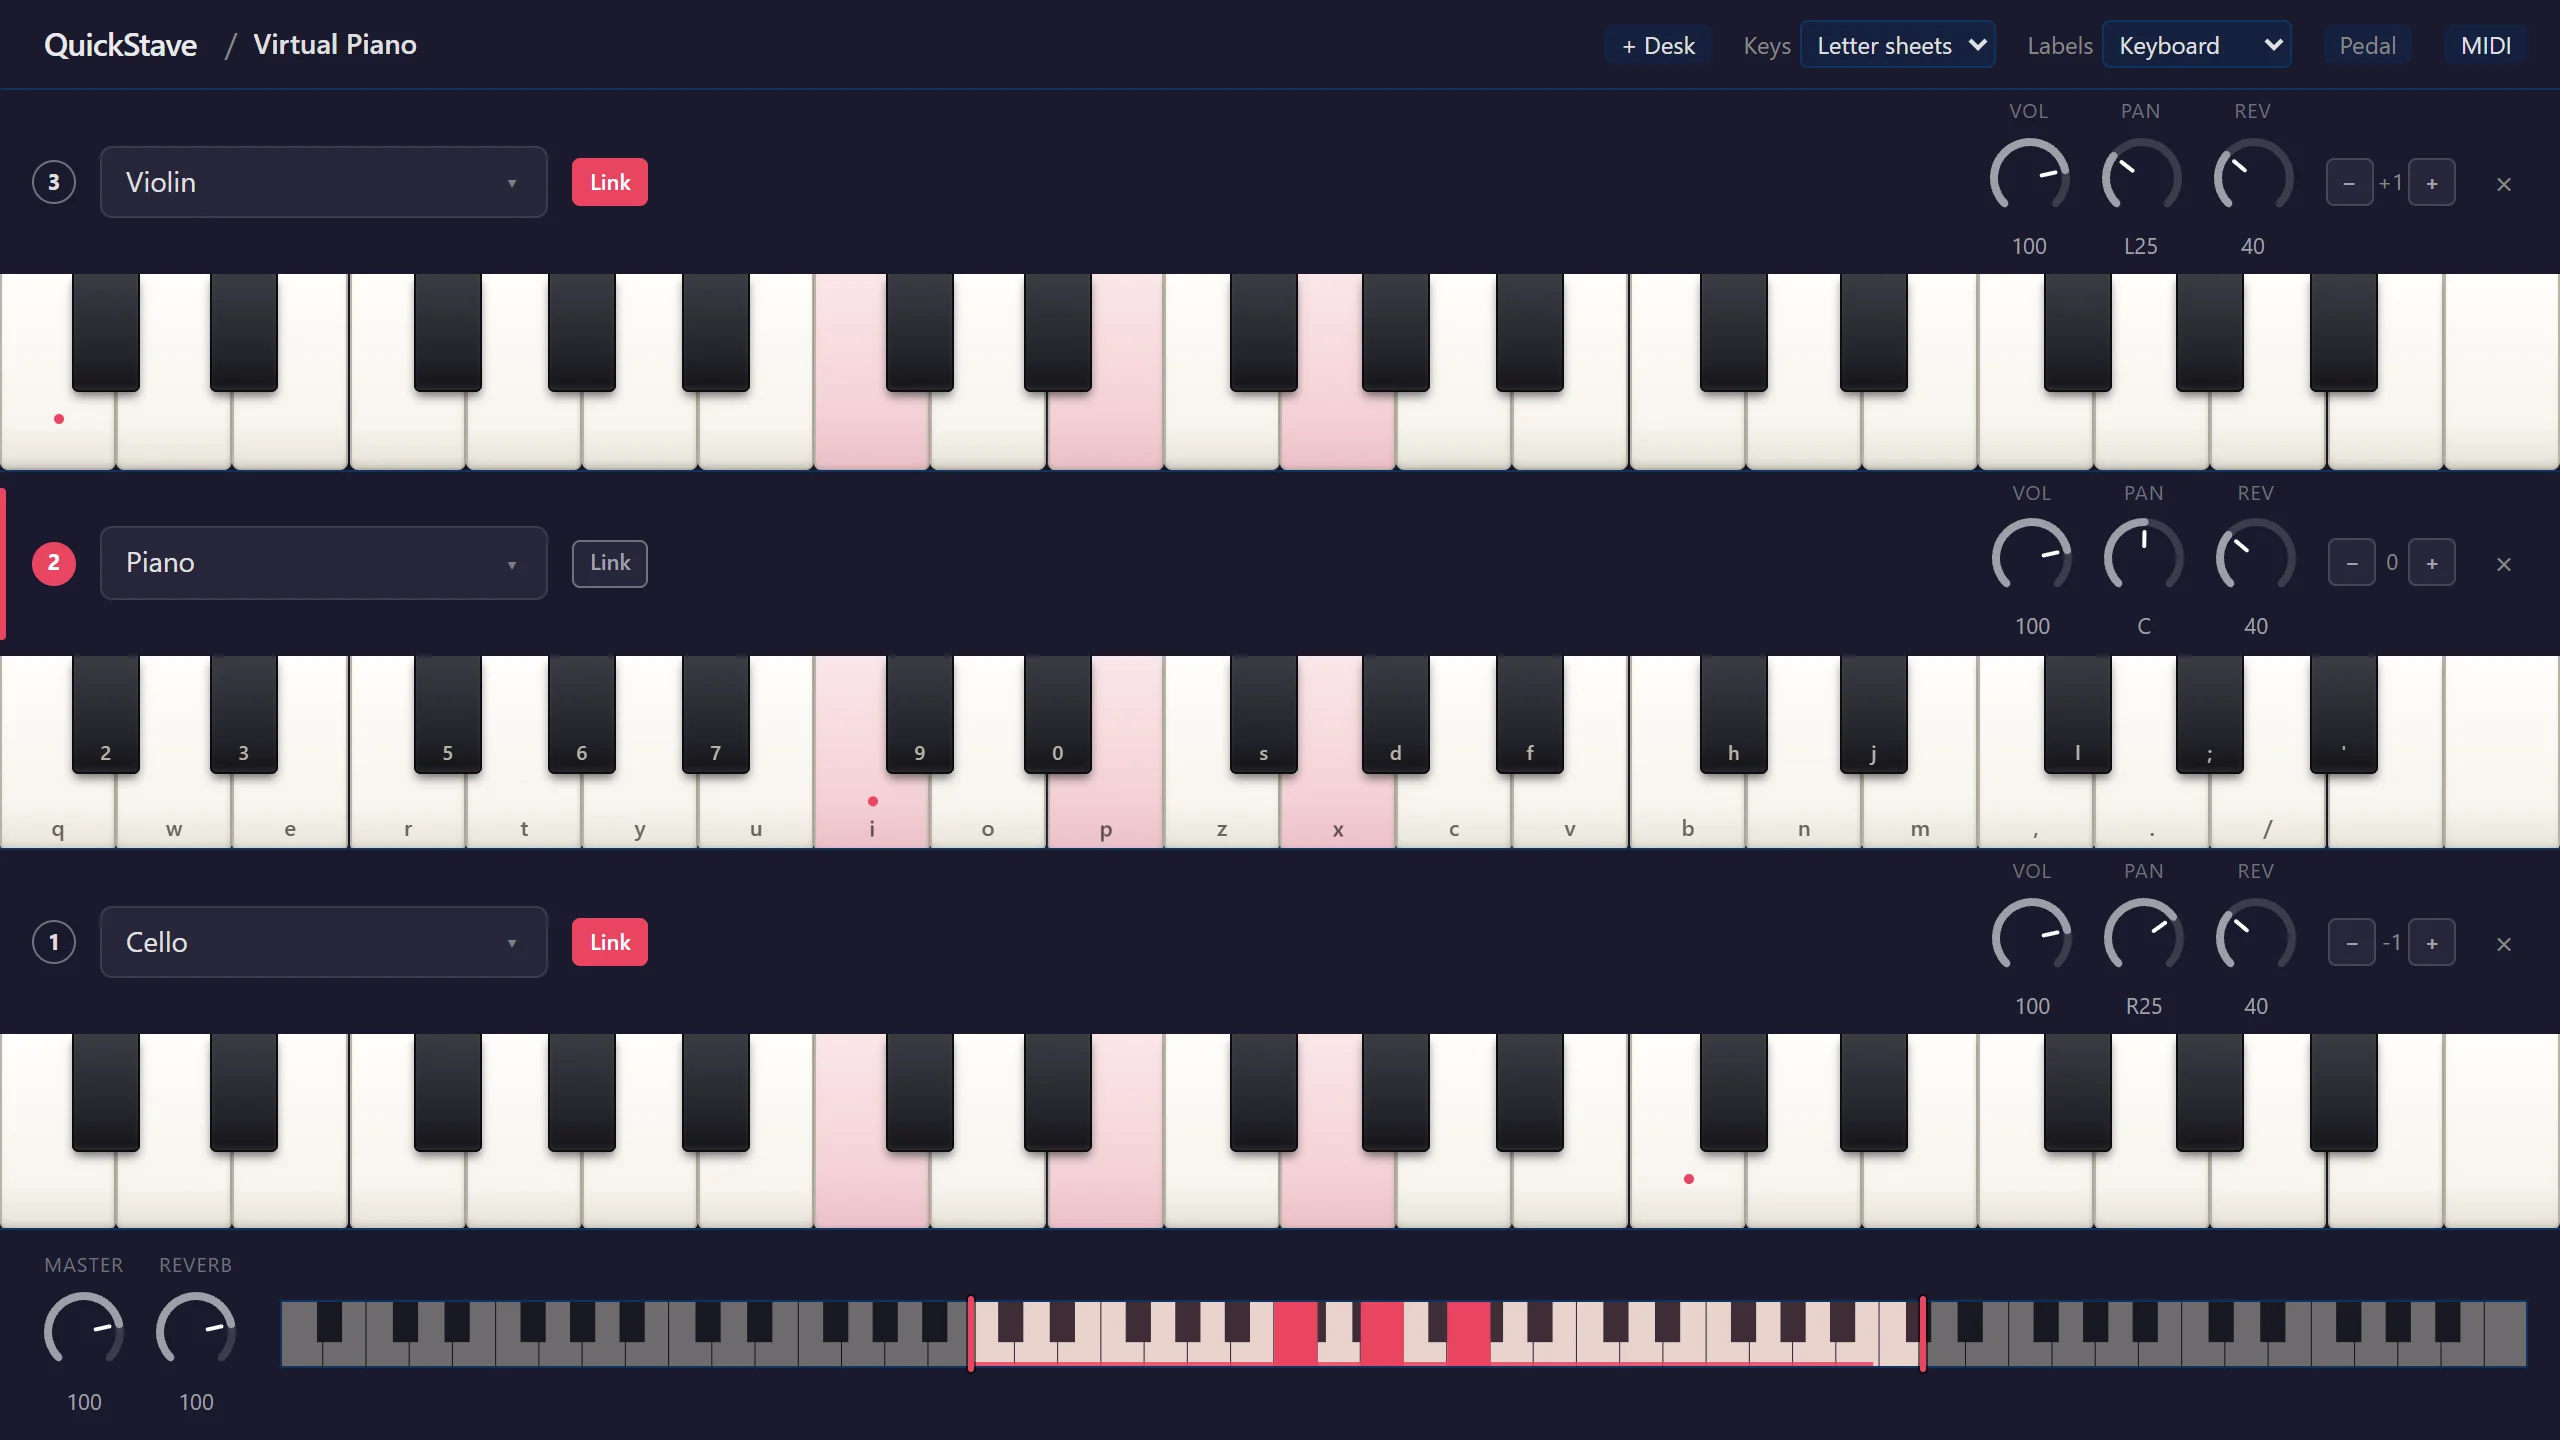Remove the Cello desk with its X

2504,944
